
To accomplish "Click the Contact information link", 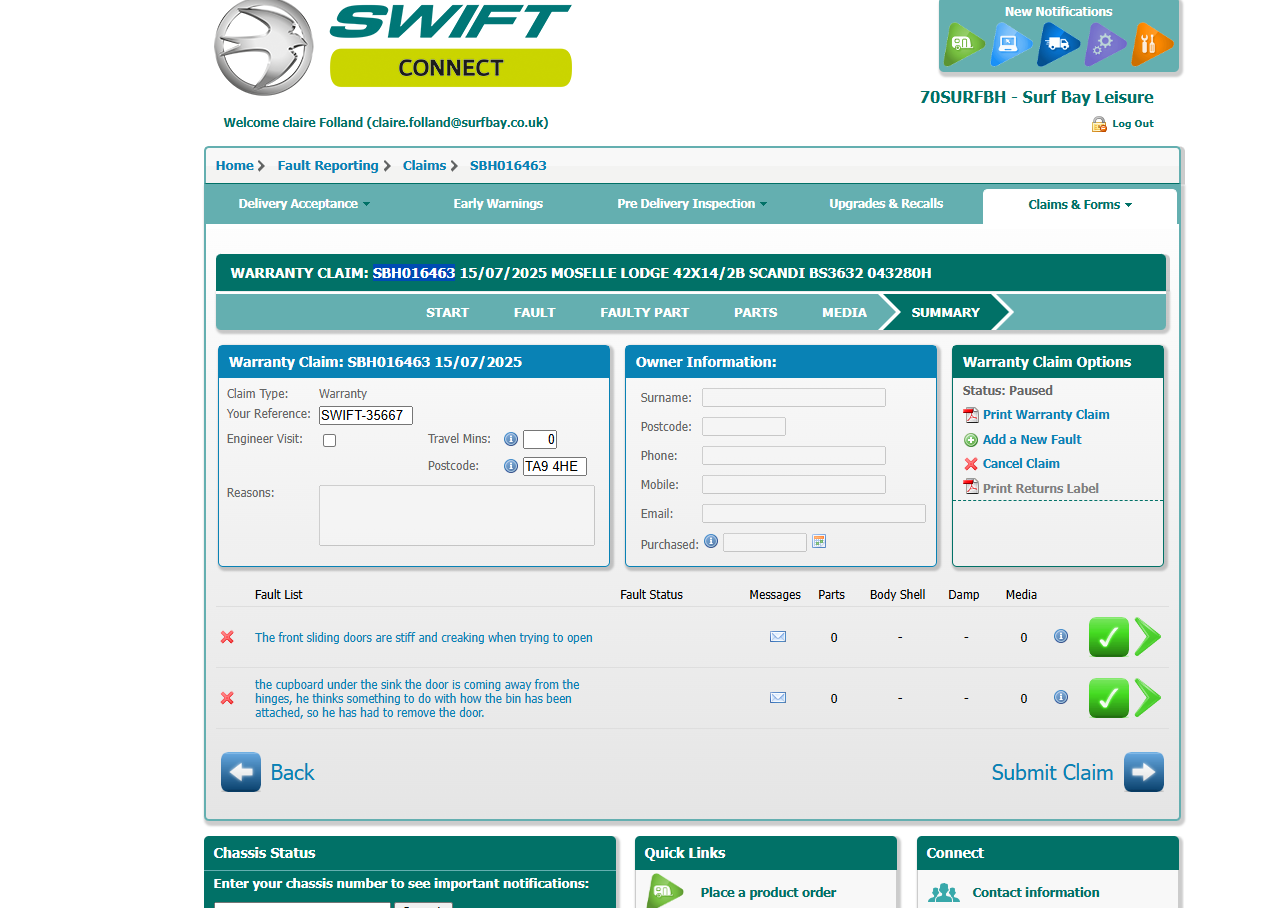I will (1036, 893).
